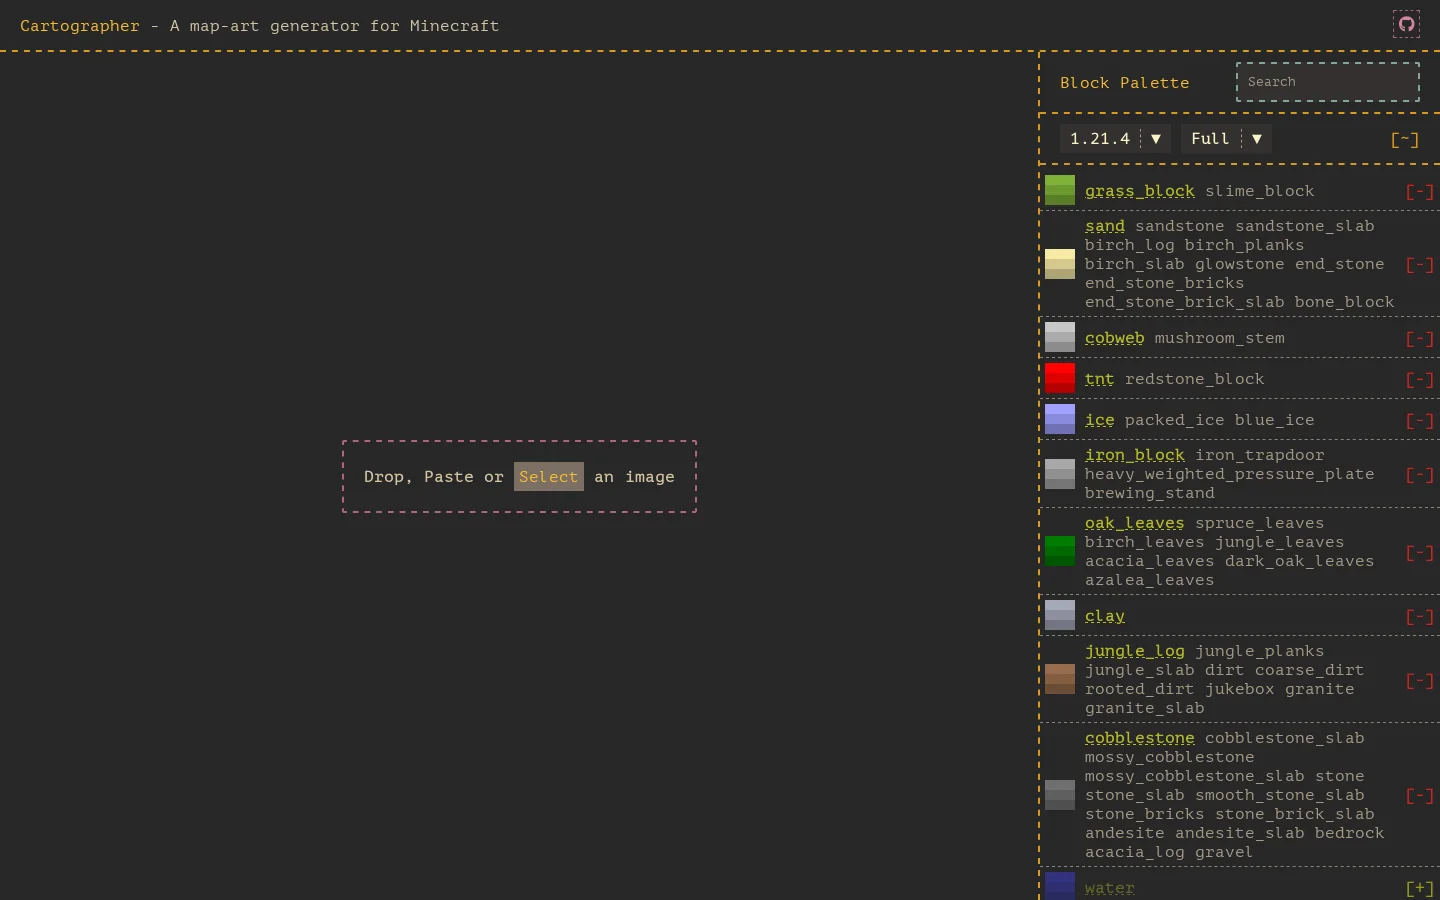The image size is (1440, 900).
Task: Select mossy_cobblestone block
Action: [1170, 757]
